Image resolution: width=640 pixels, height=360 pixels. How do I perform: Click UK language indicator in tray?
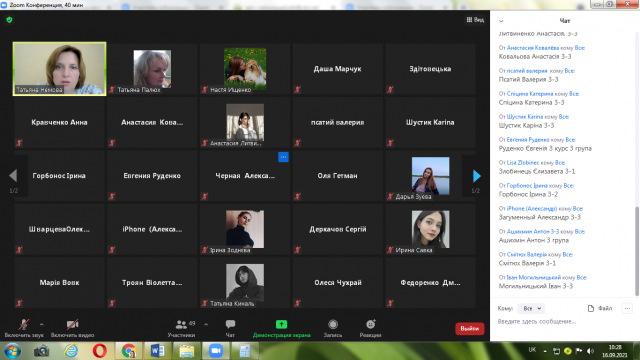coord(532,350)
